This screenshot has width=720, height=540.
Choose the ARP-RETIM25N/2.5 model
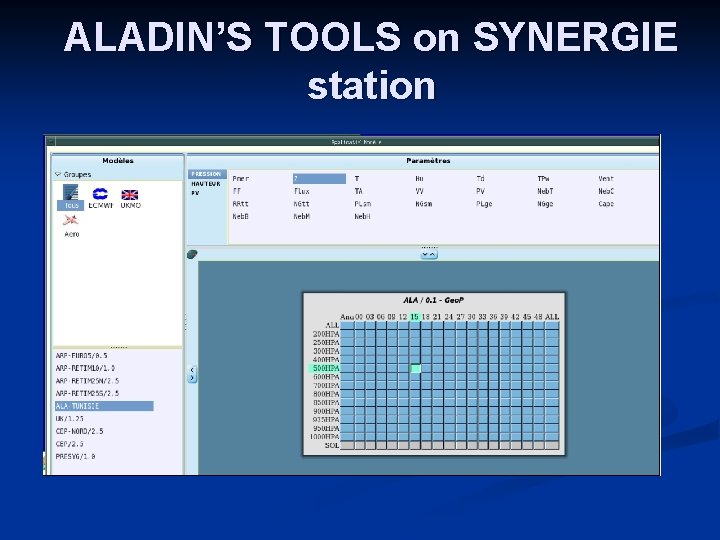[87, 381]
